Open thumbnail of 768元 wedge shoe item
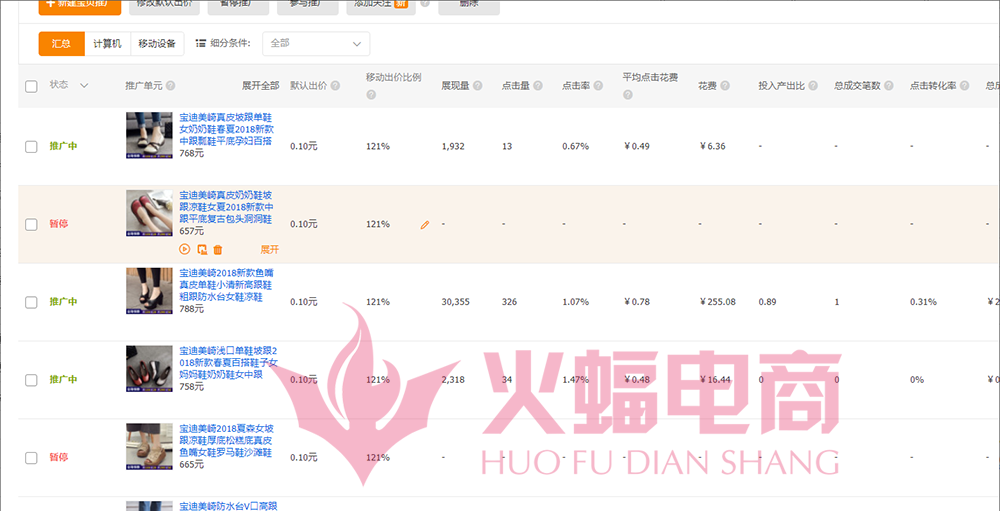 [149, 135]
